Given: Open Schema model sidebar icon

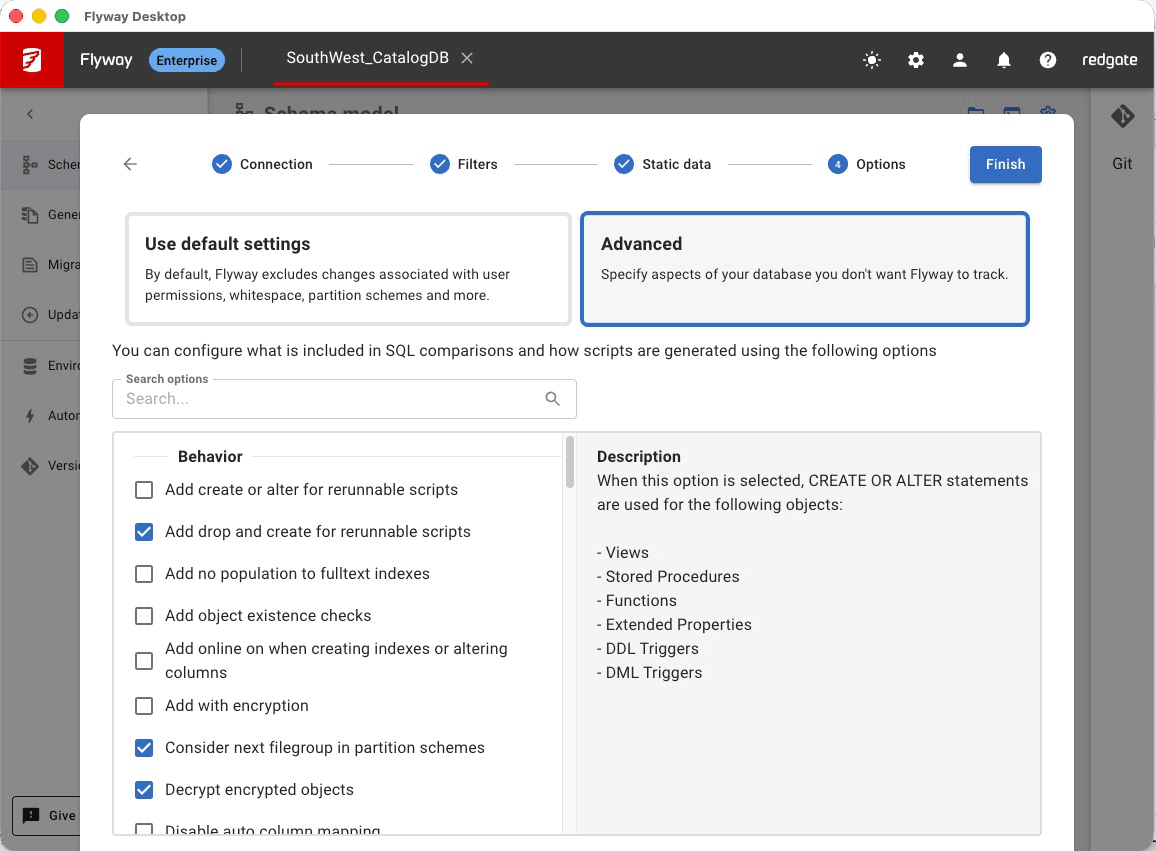Looking at the screenshot, I should (x=29, y=164).
